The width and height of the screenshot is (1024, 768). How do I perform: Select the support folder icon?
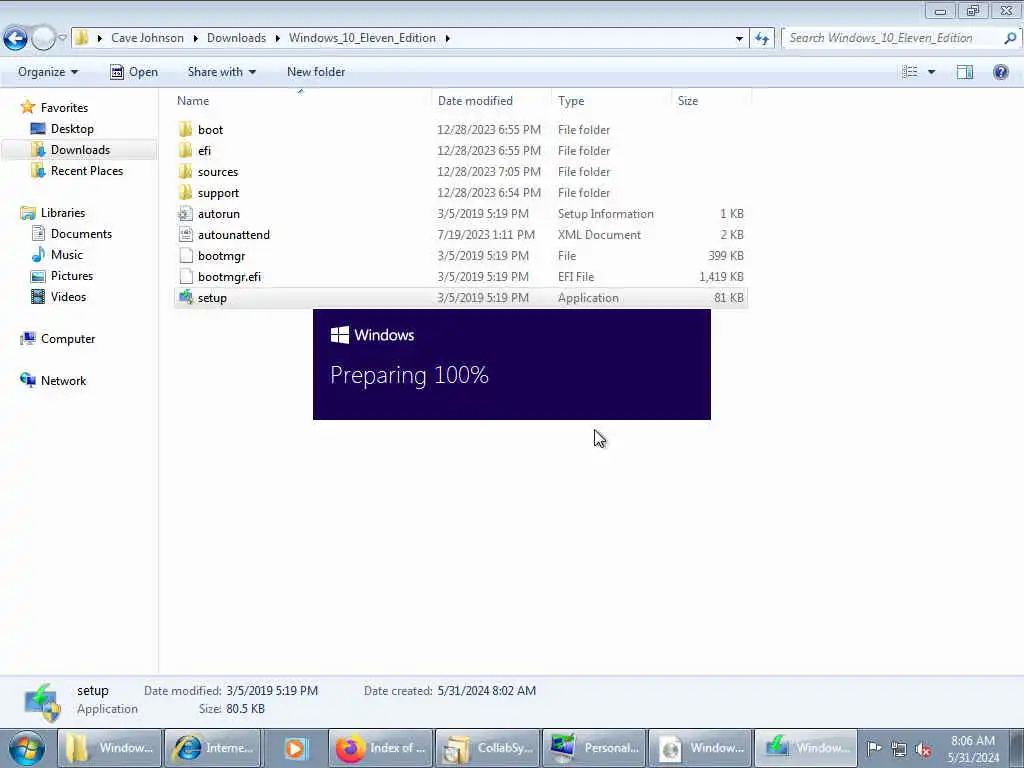185,193
